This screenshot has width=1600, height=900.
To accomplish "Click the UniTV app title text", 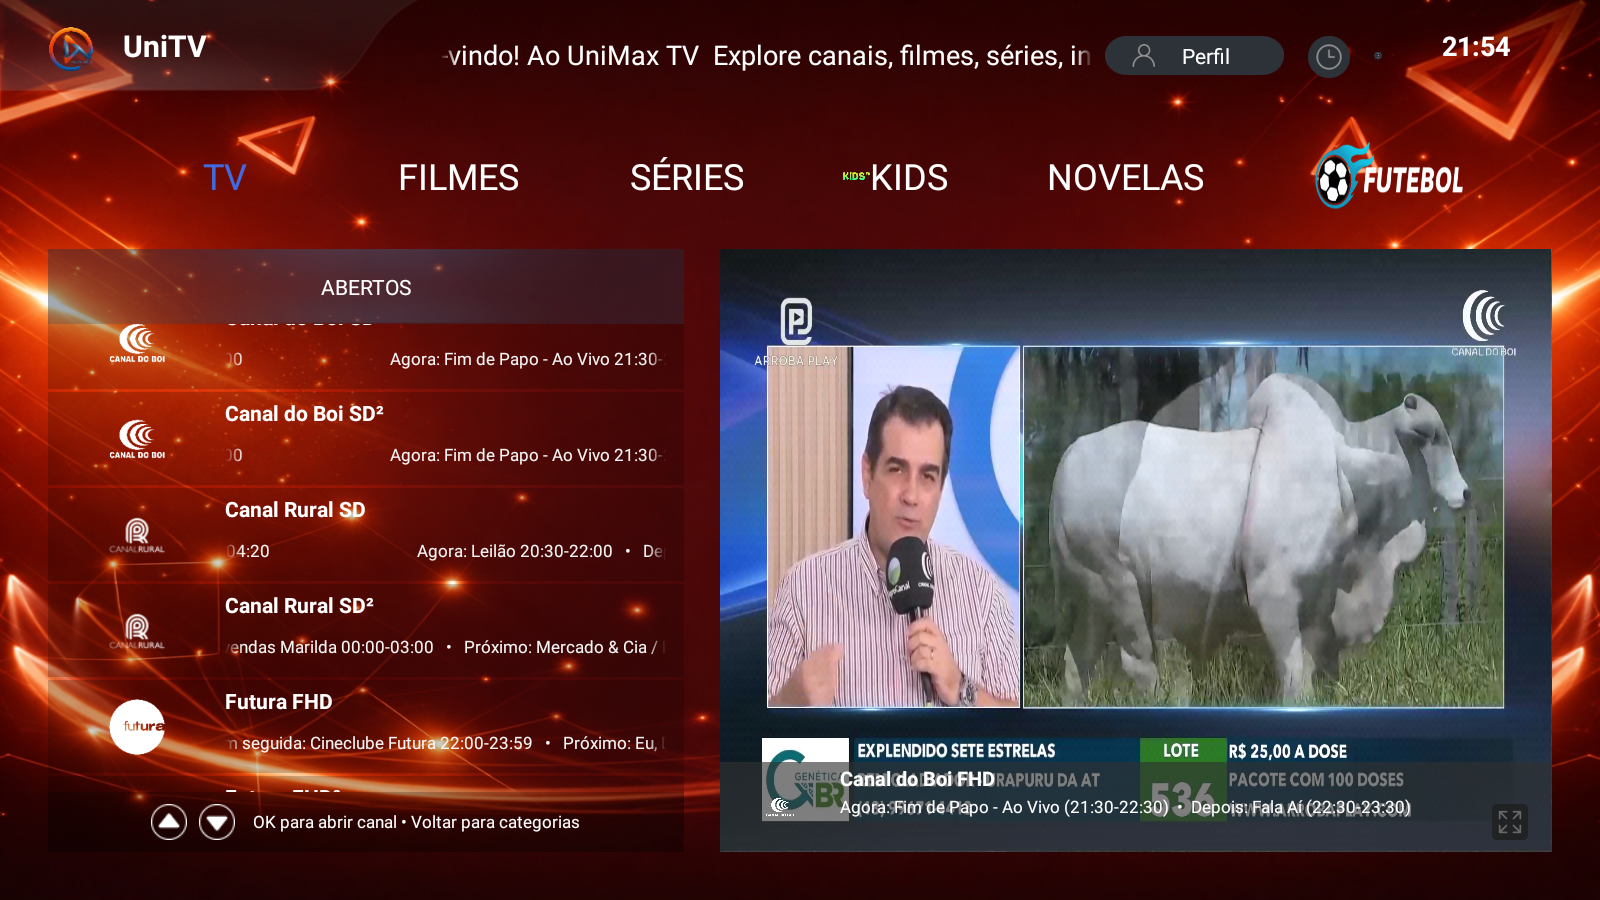I will (165, 47).
